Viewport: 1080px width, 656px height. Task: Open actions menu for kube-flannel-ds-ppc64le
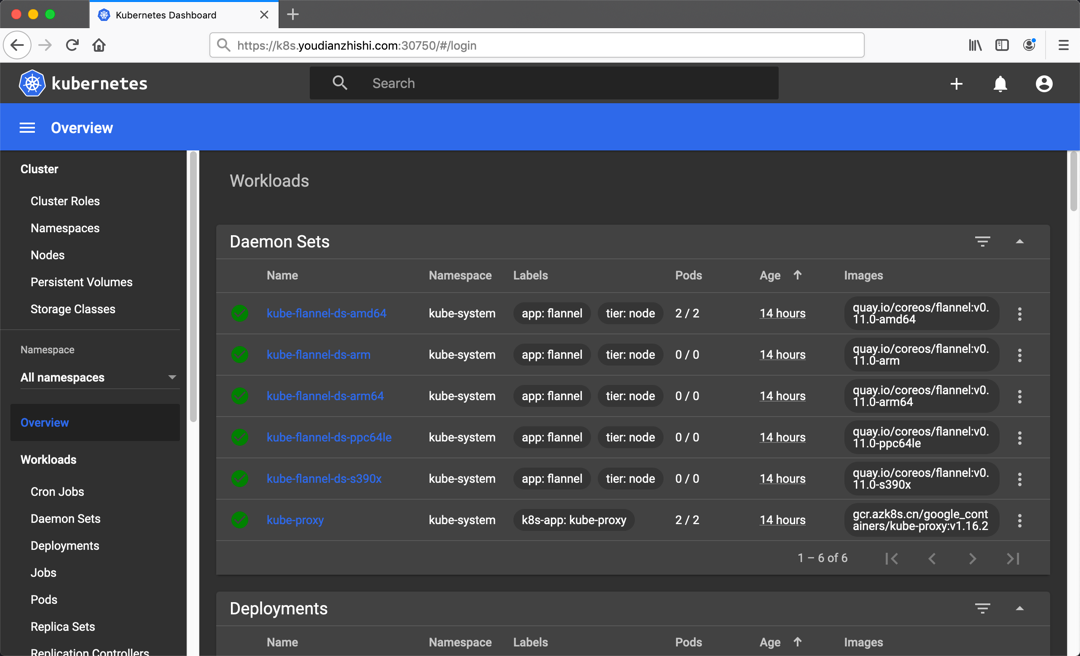[1019, 438]
